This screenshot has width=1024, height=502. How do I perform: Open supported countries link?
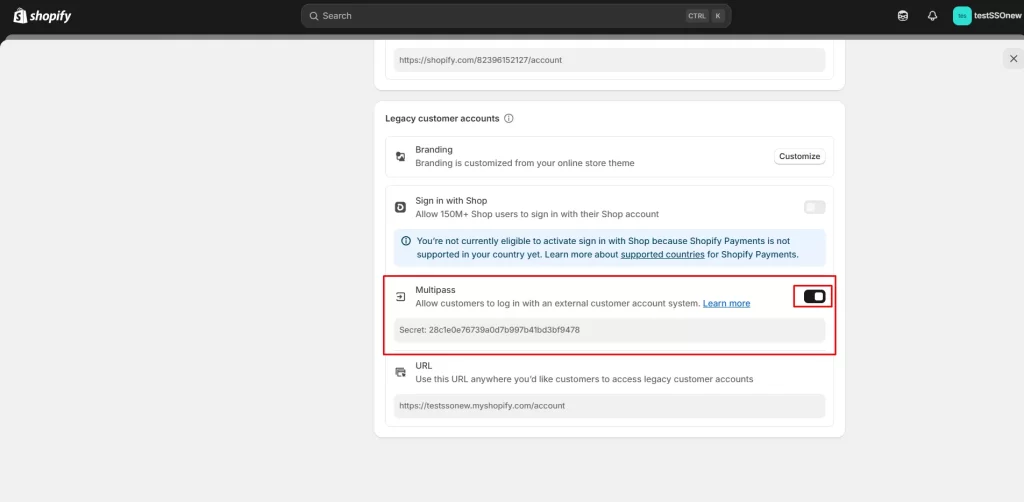(x=662, y=255)
